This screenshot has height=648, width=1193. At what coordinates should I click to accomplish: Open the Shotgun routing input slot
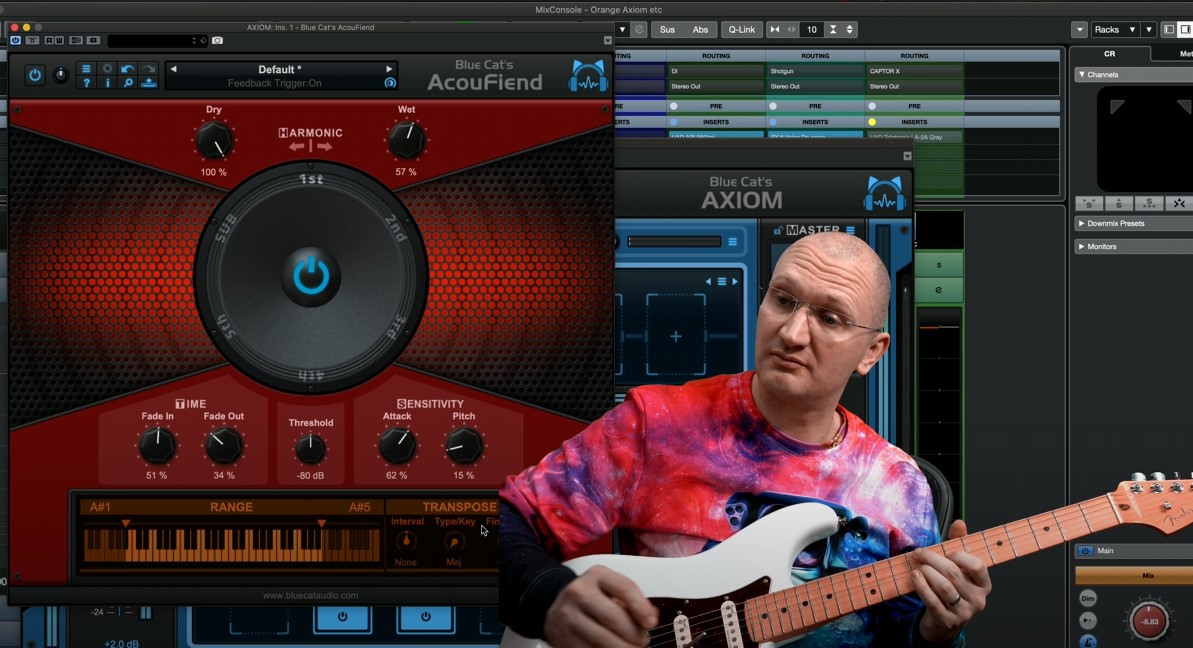(815, 71)
